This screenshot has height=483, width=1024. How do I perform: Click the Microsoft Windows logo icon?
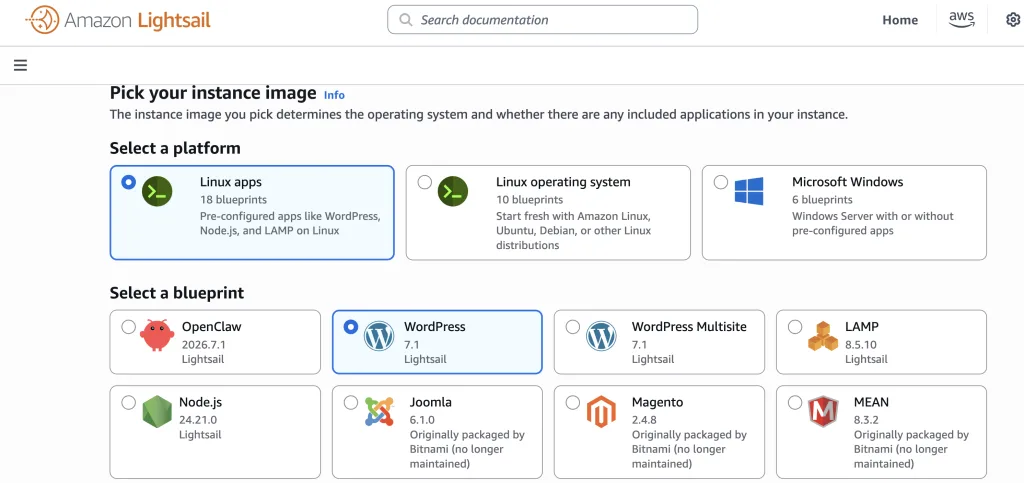coord(749,191)
